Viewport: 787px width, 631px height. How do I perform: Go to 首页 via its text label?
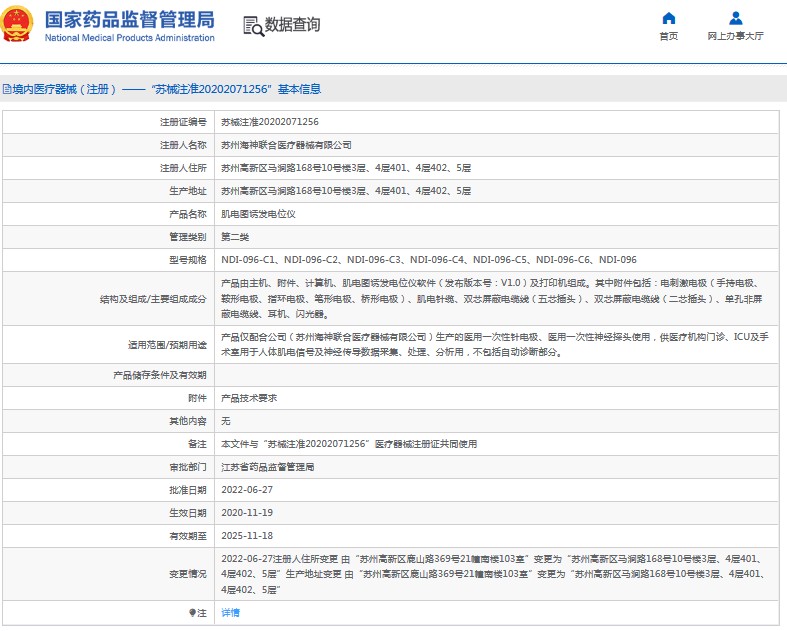click(668, 36)
